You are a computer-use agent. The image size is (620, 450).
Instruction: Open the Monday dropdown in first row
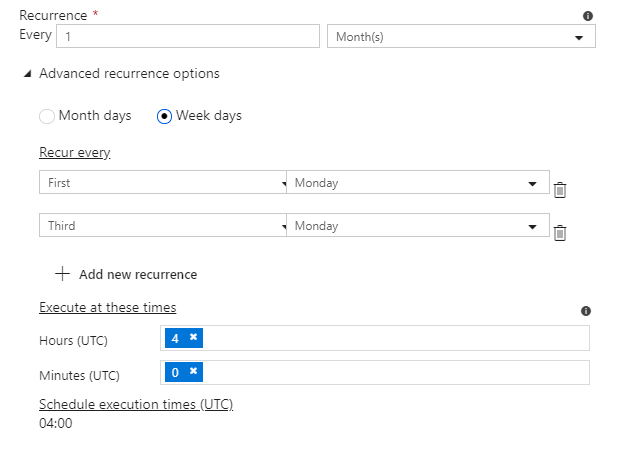pos(417,183)
